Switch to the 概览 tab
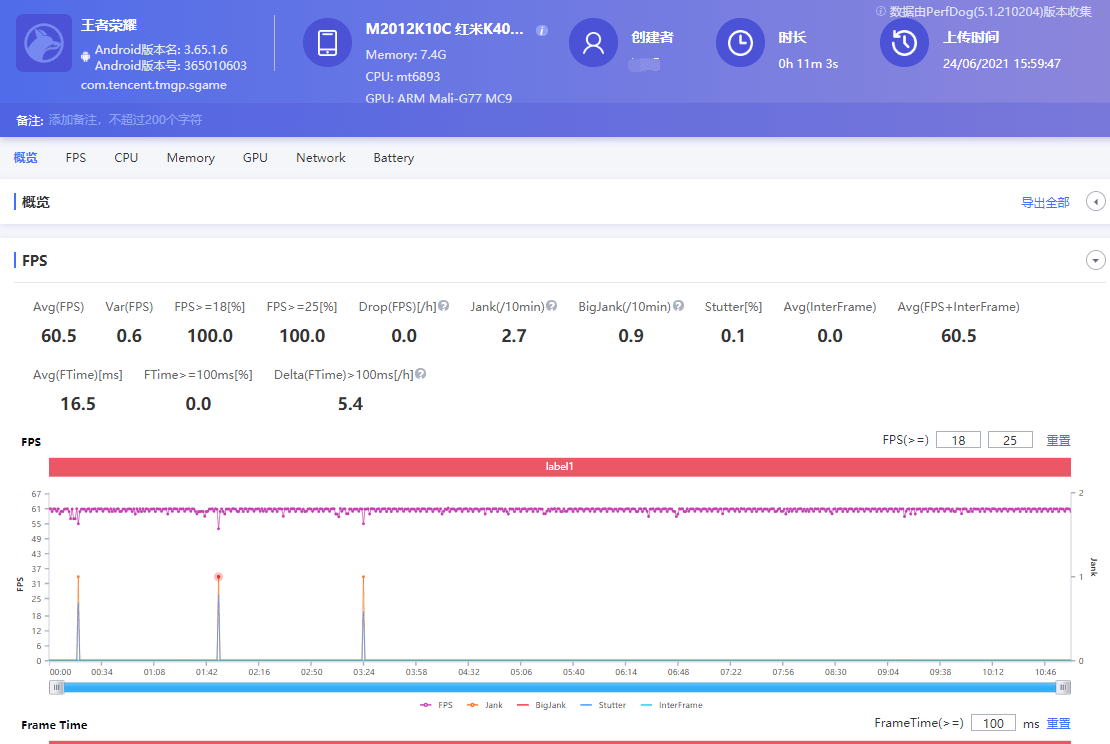This screenshot has width=1110, height=744. [25, 158]
